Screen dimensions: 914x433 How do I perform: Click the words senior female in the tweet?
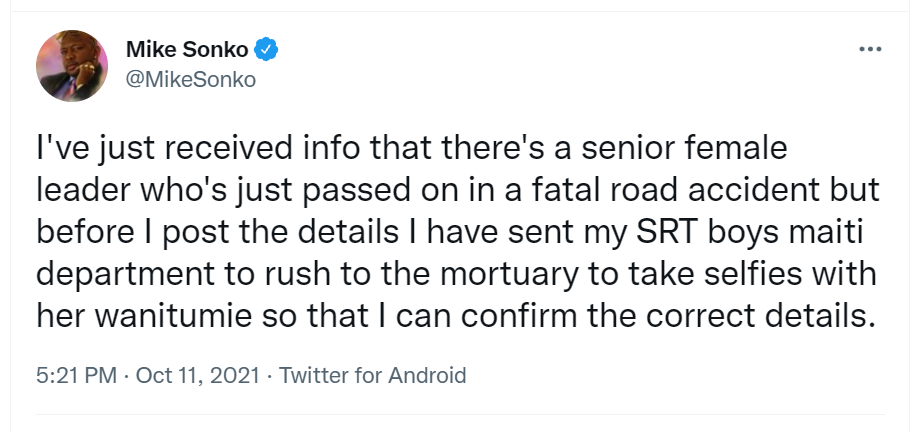click(684, 147)
